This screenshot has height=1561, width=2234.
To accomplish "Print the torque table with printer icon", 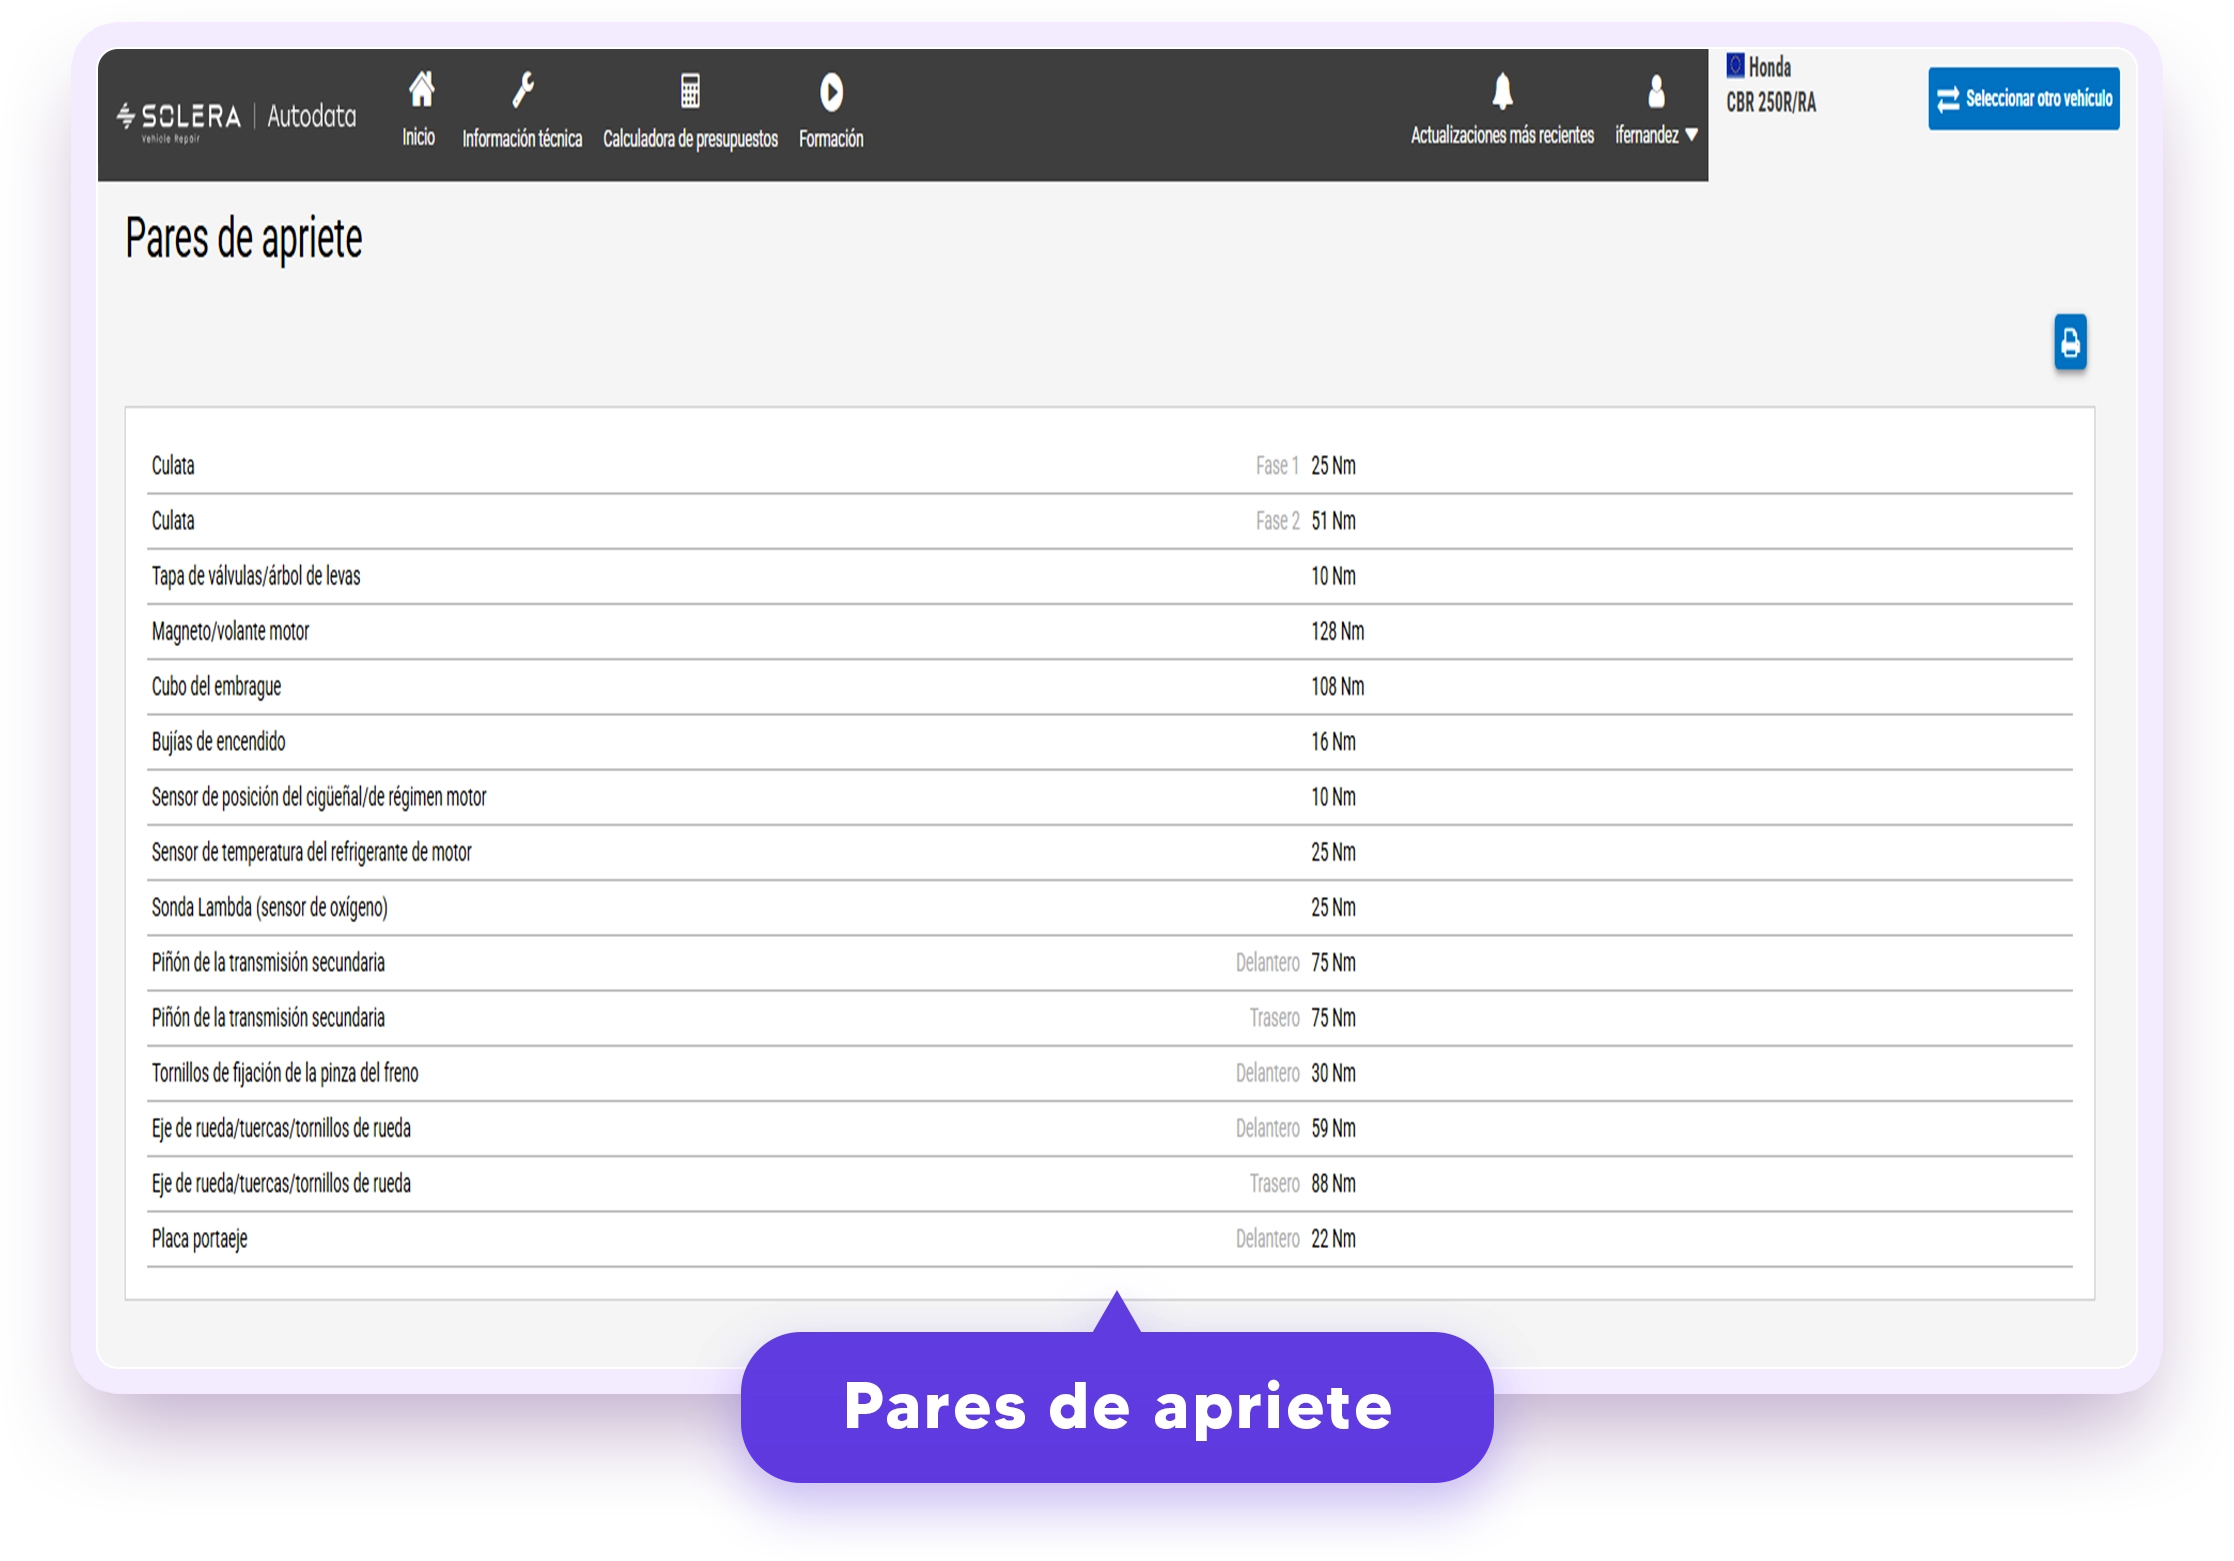I will click(x=2070, y=343).
